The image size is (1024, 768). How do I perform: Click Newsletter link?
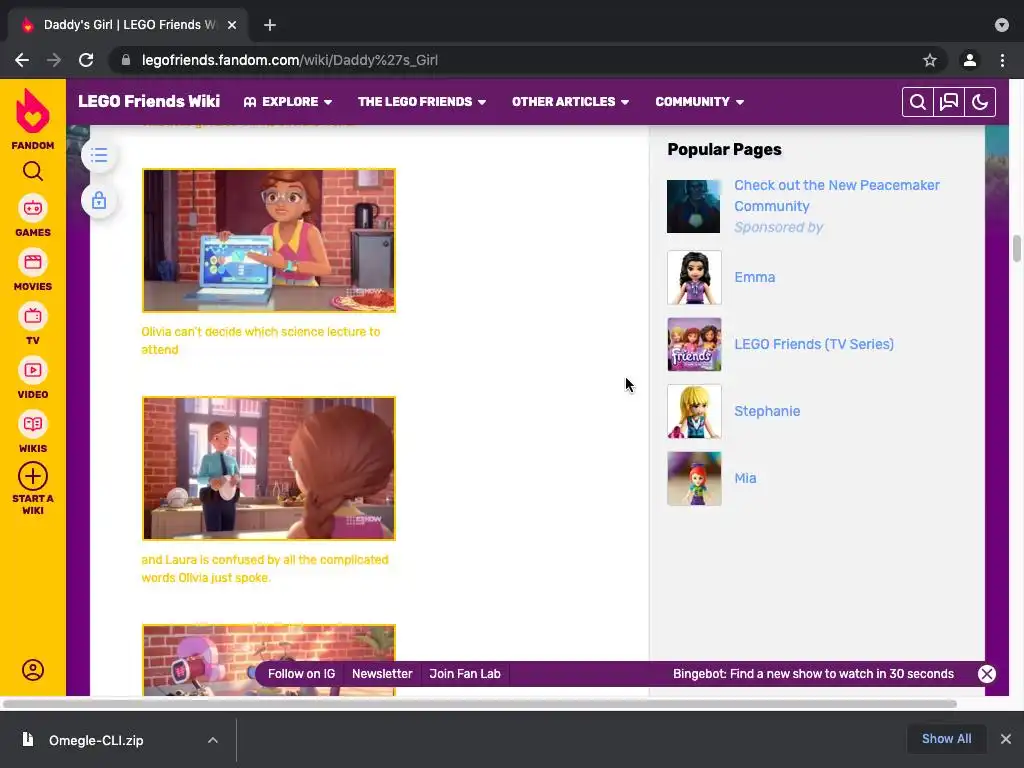[382, 674]
